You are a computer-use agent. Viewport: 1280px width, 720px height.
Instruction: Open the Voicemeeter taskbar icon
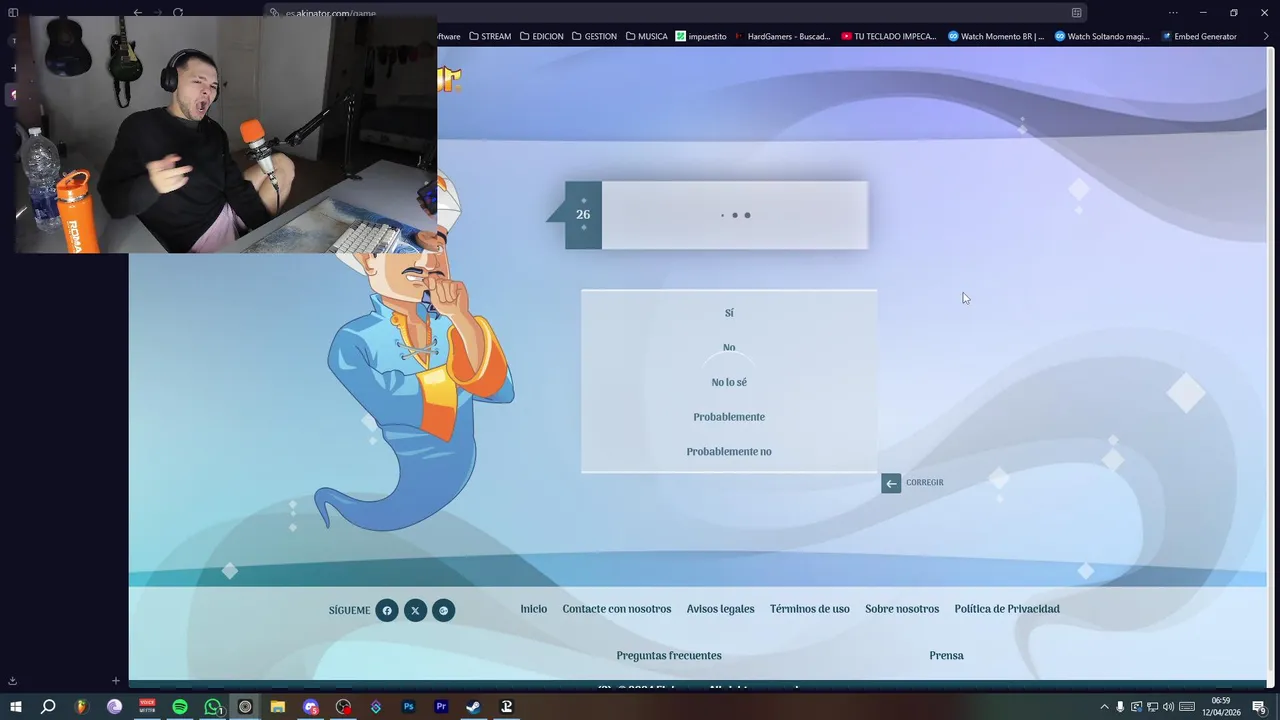point(147,707)
